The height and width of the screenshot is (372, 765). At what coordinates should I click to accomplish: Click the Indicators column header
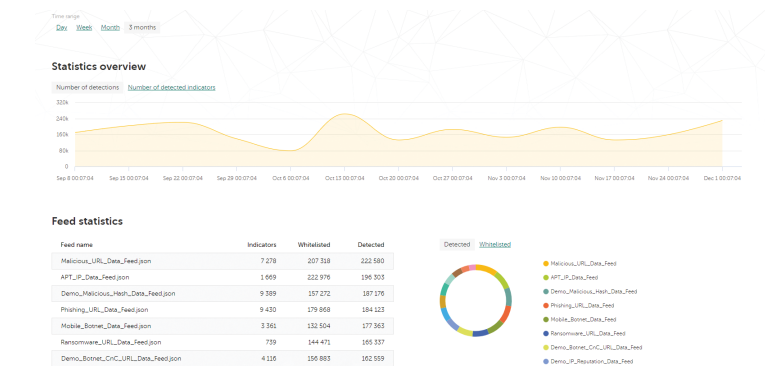click(x=262, y=245)
